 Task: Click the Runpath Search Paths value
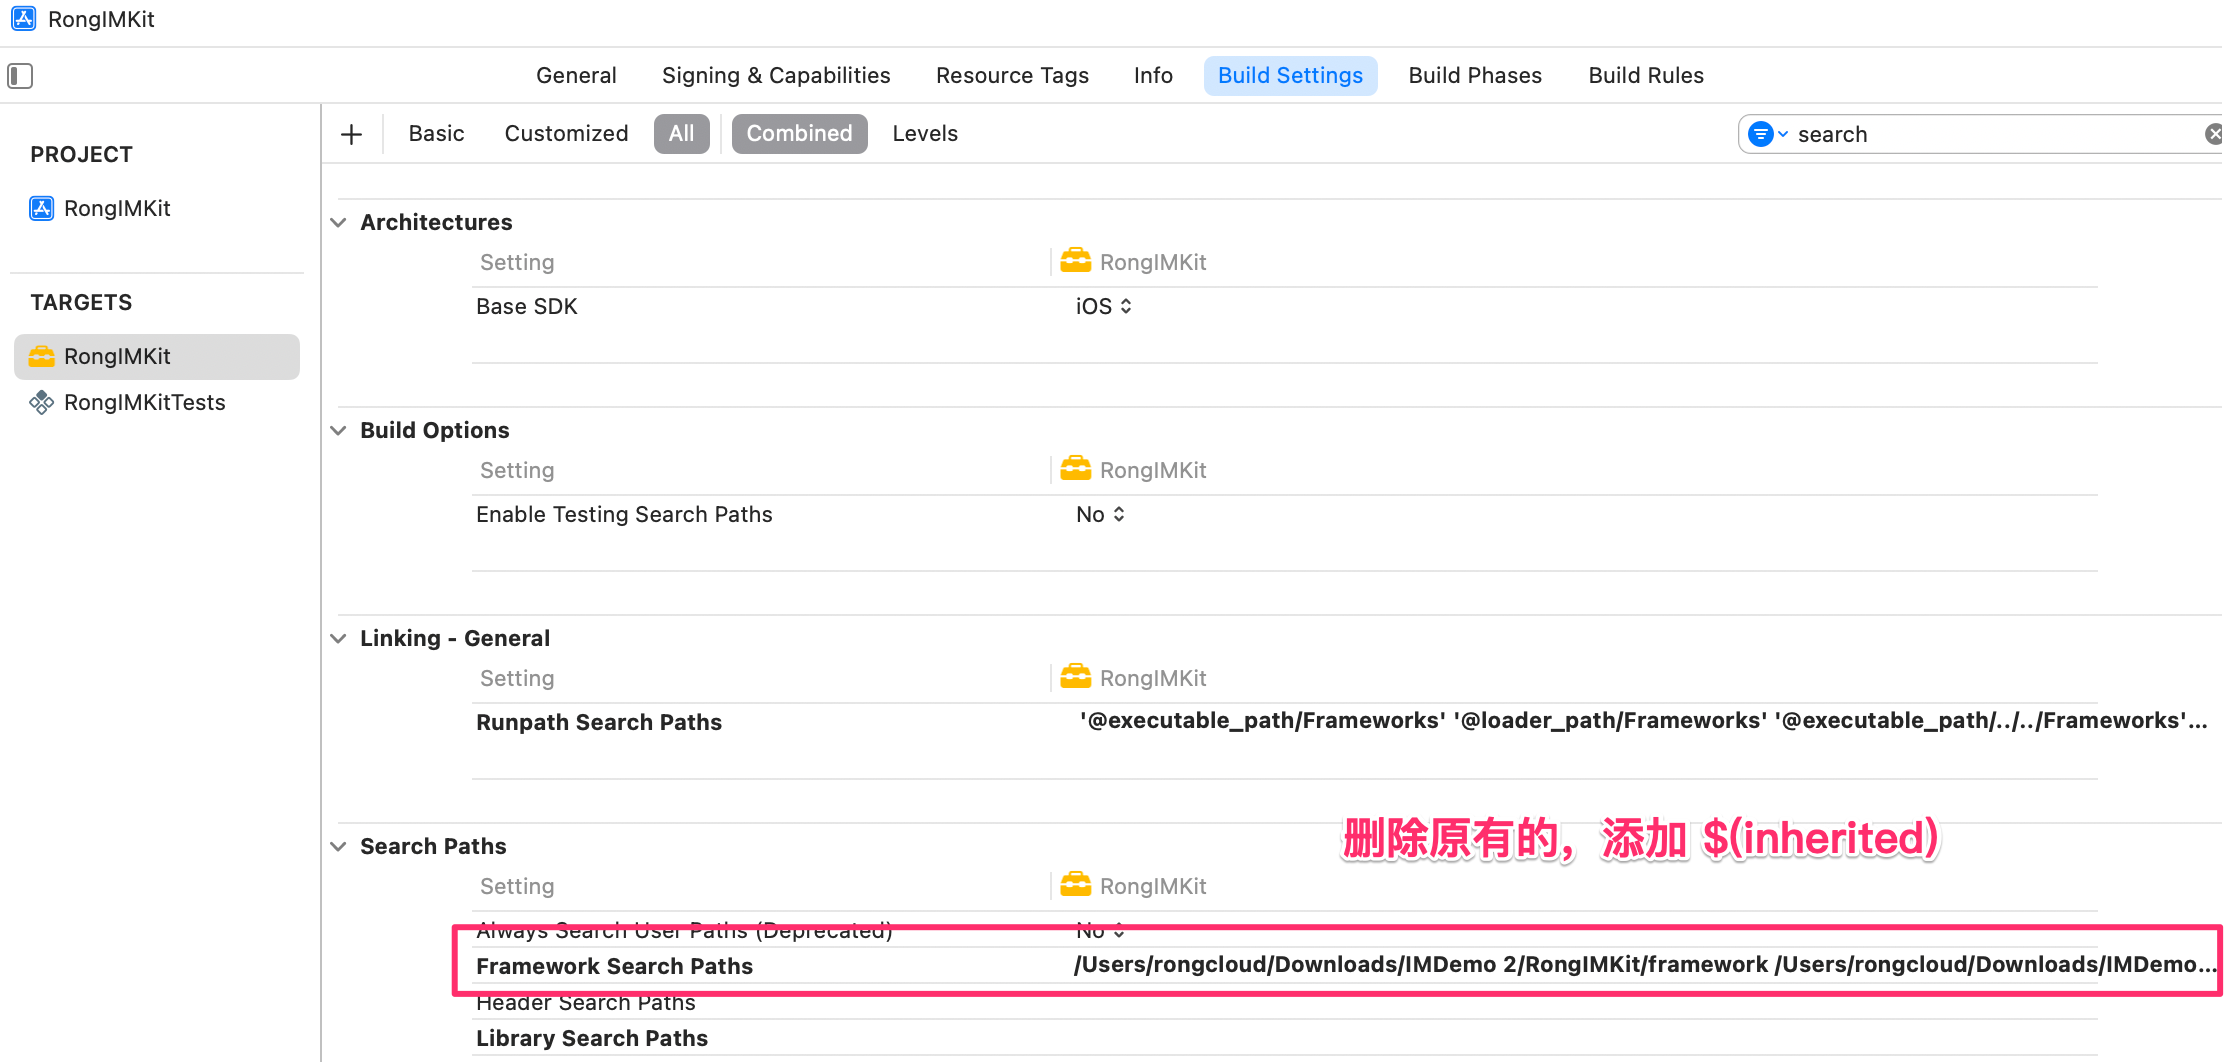click(x=1643, y=721)
